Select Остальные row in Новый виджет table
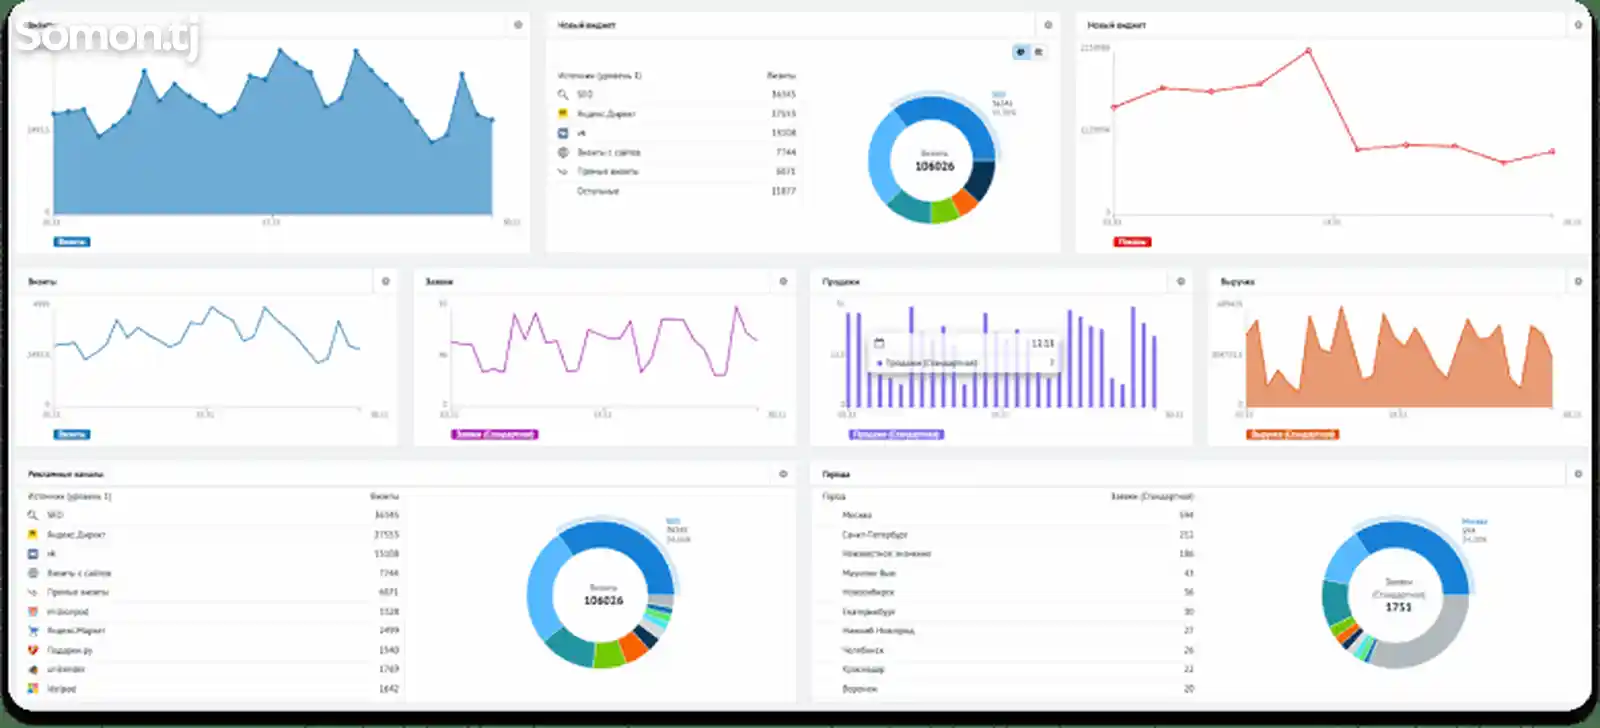The width and height of the screenshot is (1600, 728). pos(676,191)
